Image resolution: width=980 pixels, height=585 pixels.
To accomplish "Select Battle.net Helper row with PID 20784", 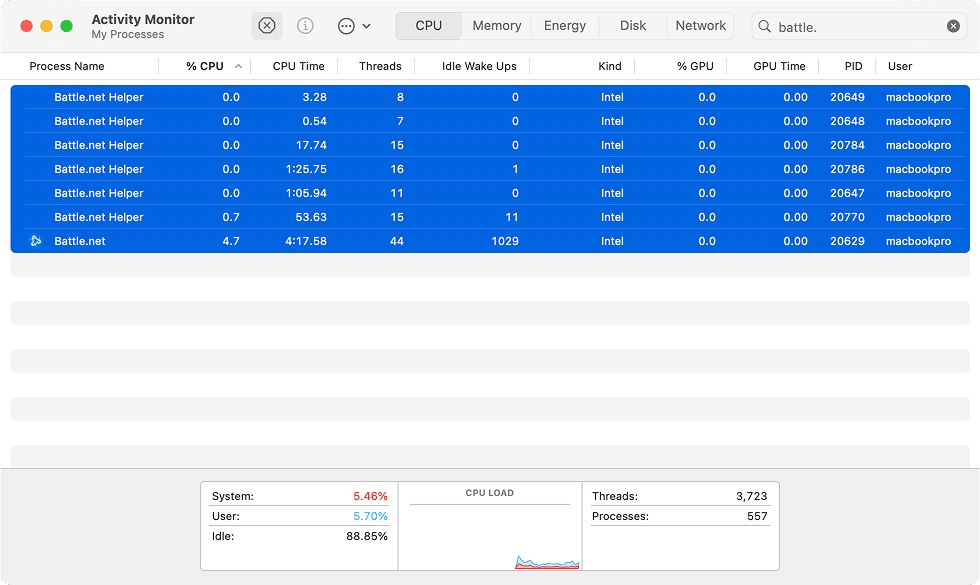I will (x=490, y=145).
